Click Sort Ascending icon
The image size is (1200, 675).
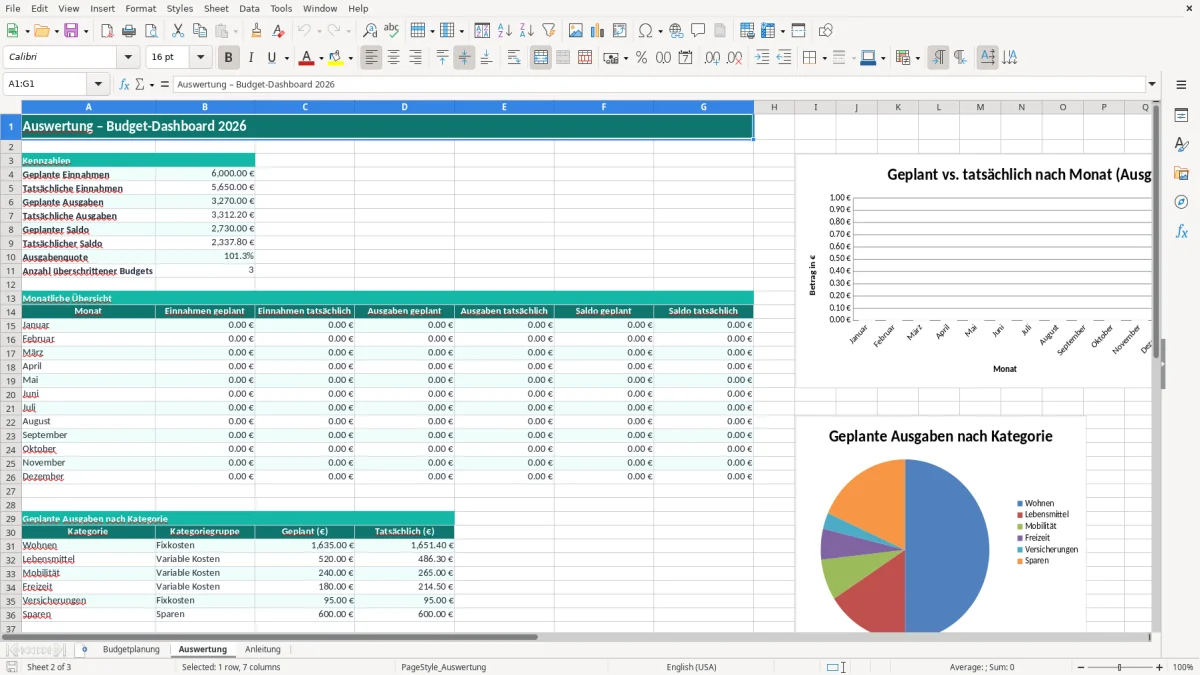coord(505,31)
